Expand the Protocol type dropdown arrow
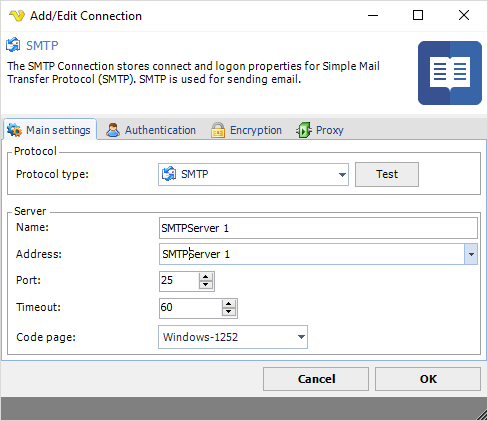Viewport: 488px width, 421px height. [342, 174]
